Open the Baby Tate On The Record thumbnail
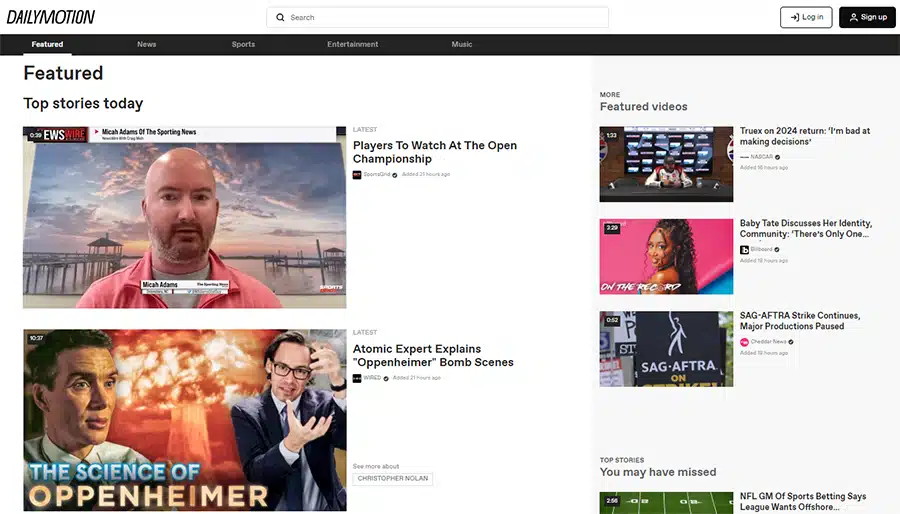This screenshot has width=900, height=514. pos(666,256)
